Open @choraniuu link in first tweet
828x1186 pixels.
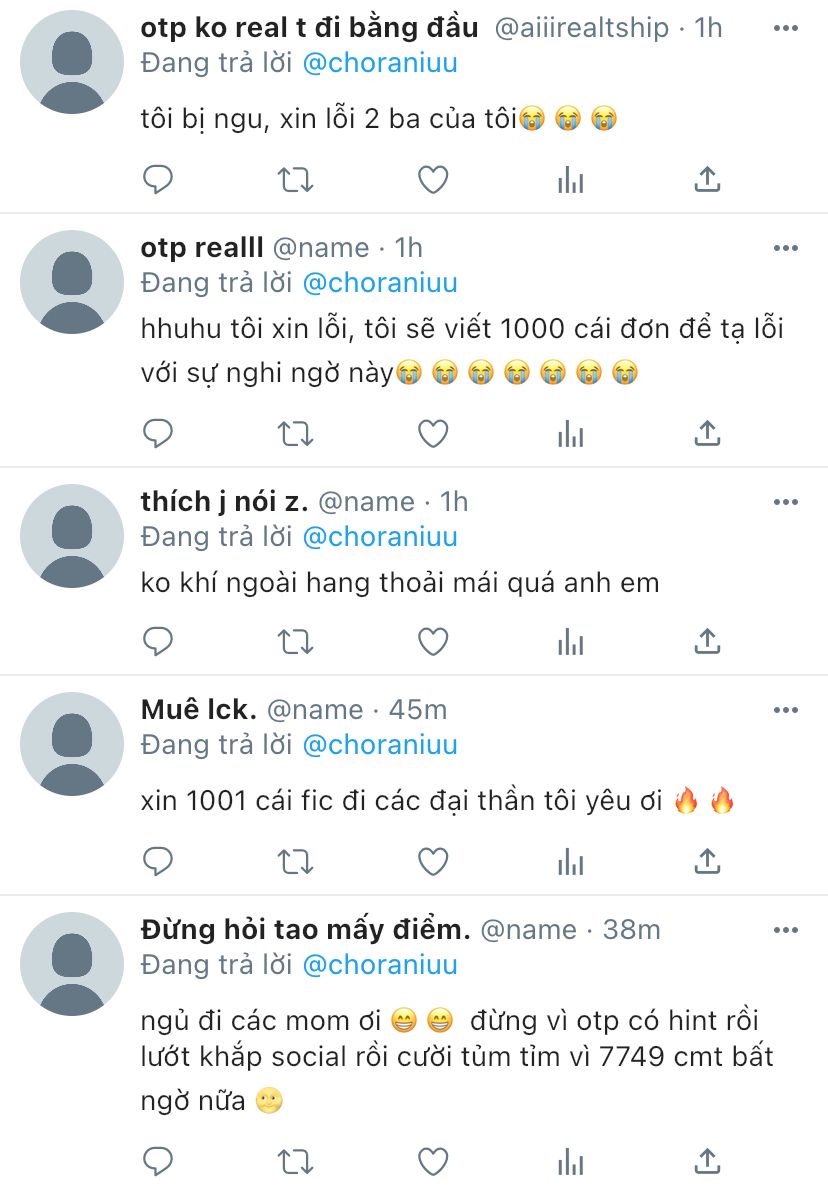[380, 63]
